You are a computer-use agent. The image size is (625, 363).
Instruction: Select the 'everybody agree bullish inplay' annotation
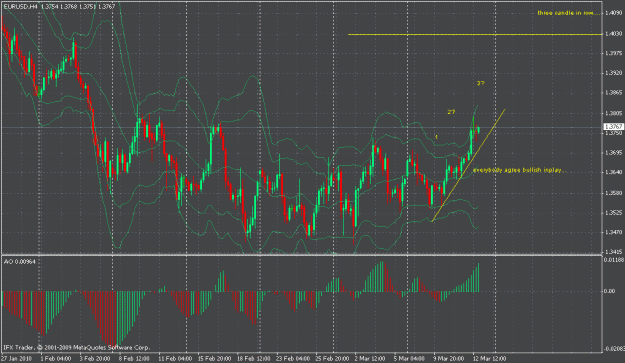tap(519, 170)
